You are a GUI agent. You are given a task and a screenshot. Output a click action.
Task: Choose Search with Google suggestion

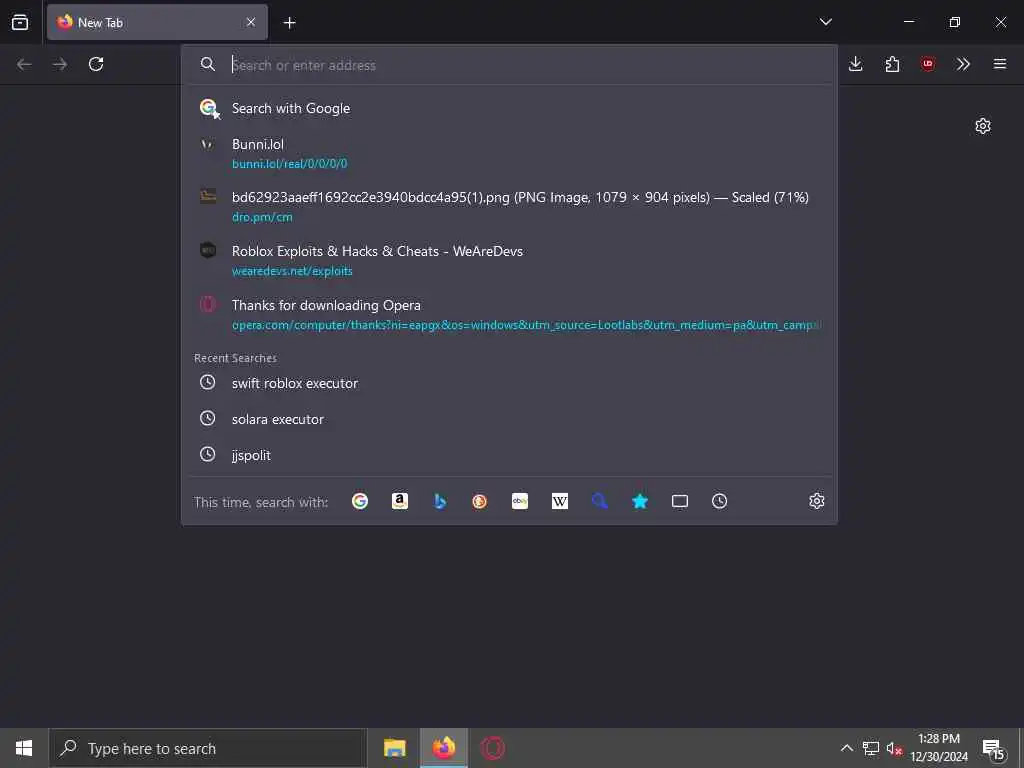point(509,108)
